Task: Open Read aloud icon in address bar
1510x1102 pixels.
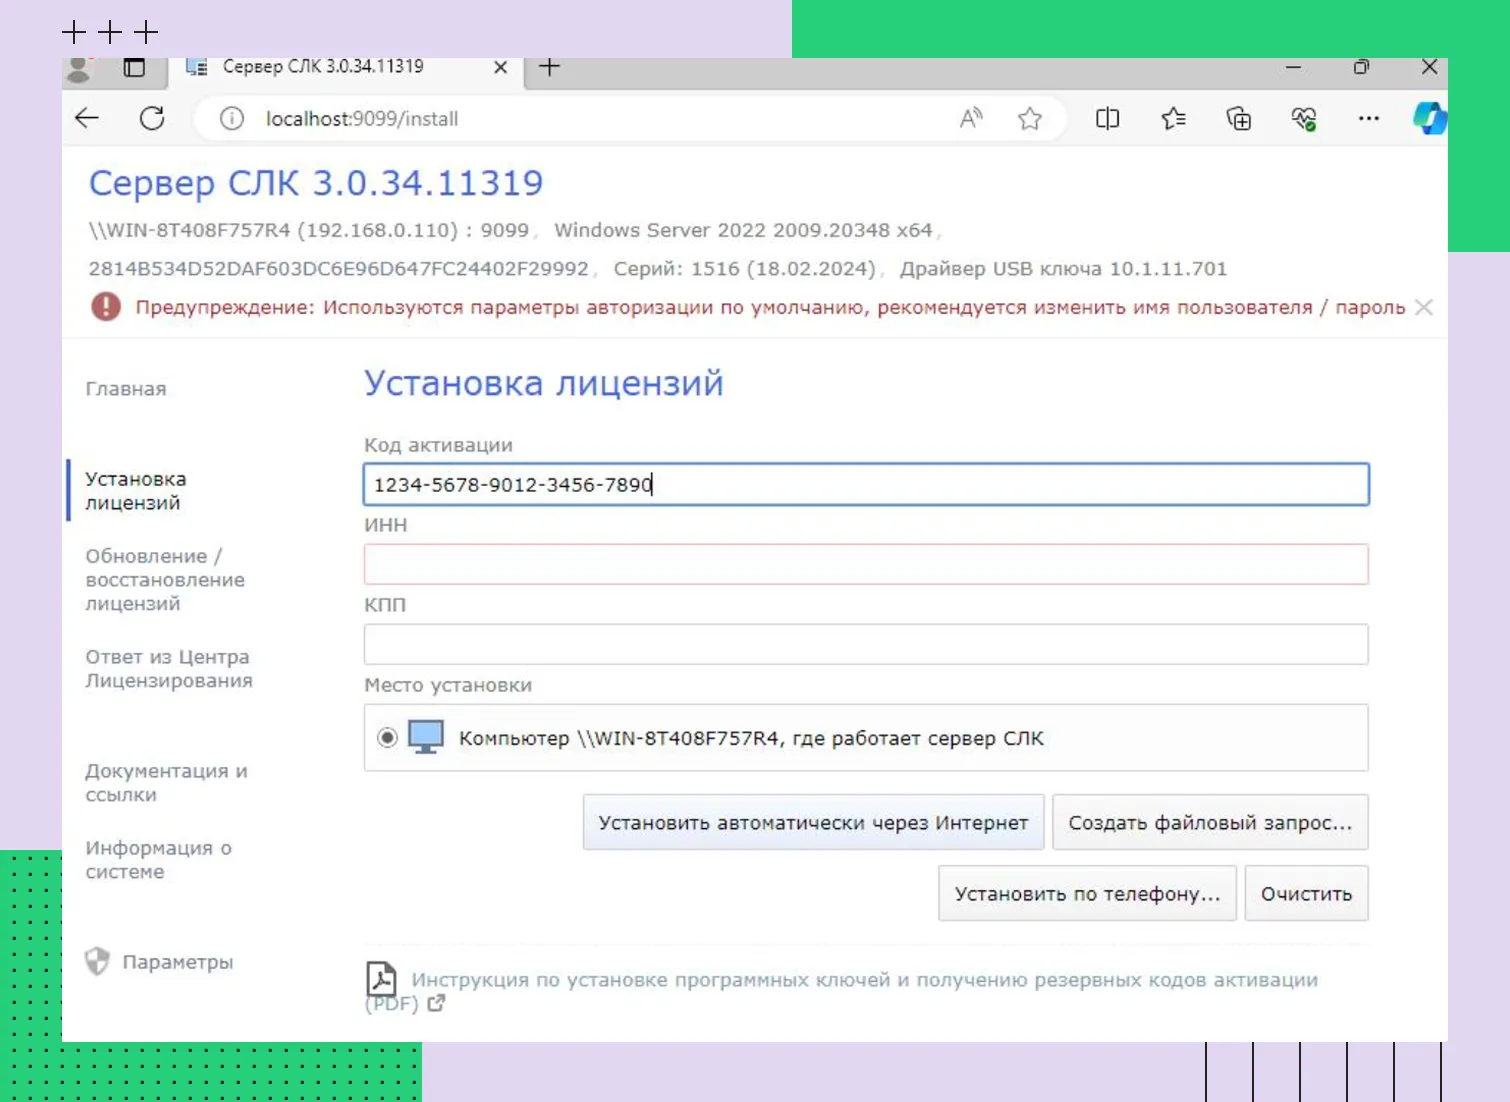Action: coord(970,119)
